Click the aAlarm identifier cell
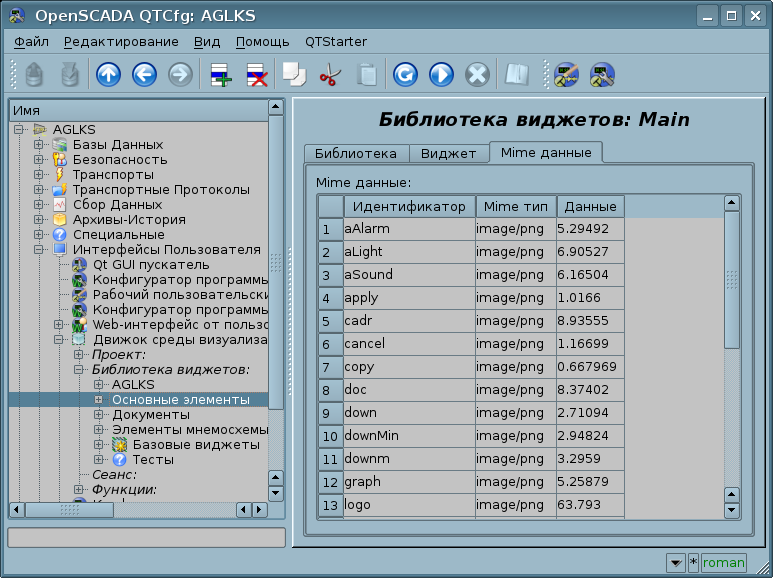773x578 pixels. tap(409, 229)
